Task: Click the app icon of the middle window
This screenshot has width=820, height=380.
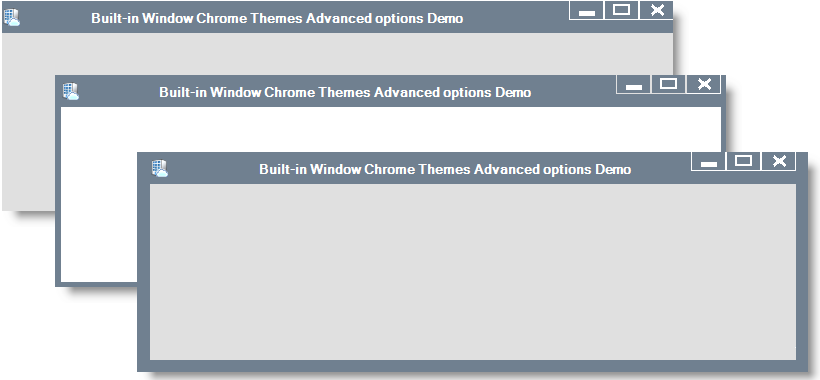Action: (x=71, y=91)
